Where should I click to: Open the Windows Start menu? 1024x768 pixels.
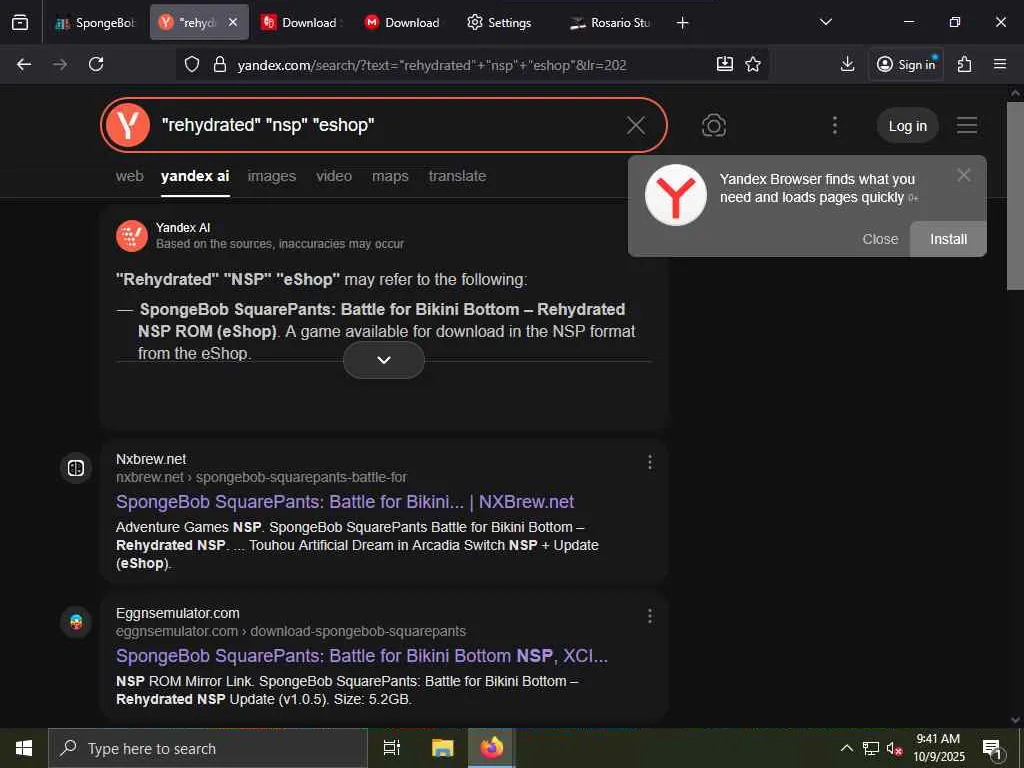click(x=24, y=748)
